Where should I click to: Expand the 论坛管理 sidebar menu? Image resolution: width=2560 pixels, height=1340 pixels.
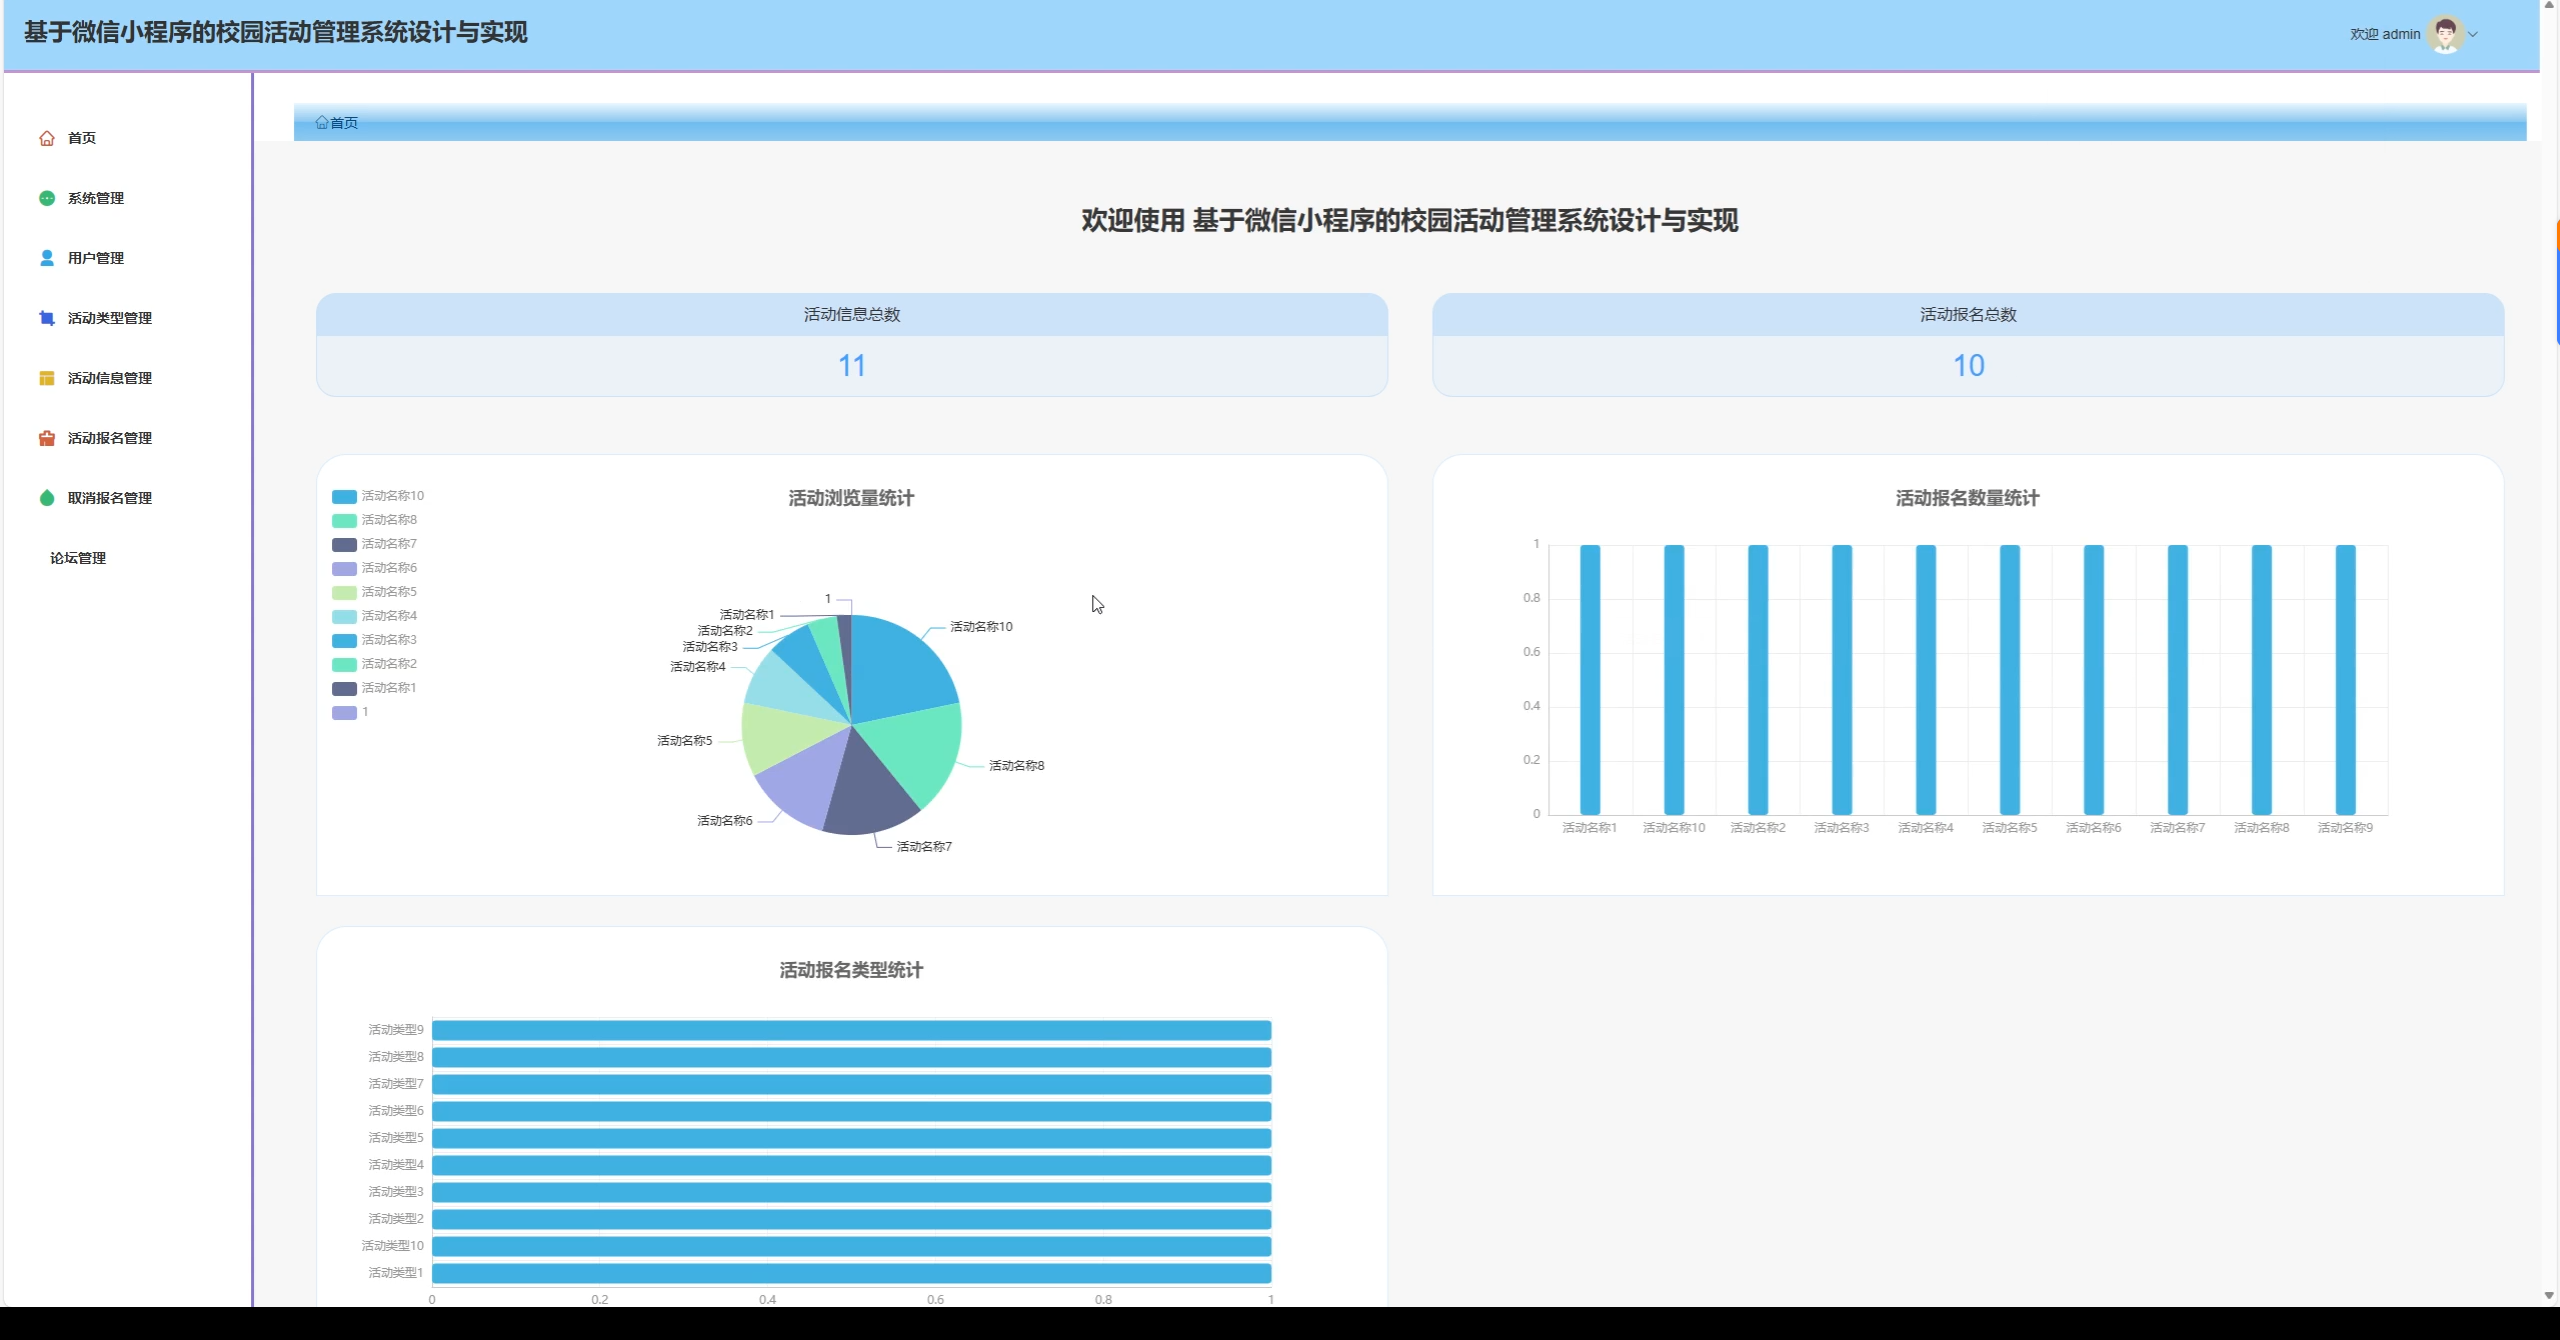pos(78,558)
